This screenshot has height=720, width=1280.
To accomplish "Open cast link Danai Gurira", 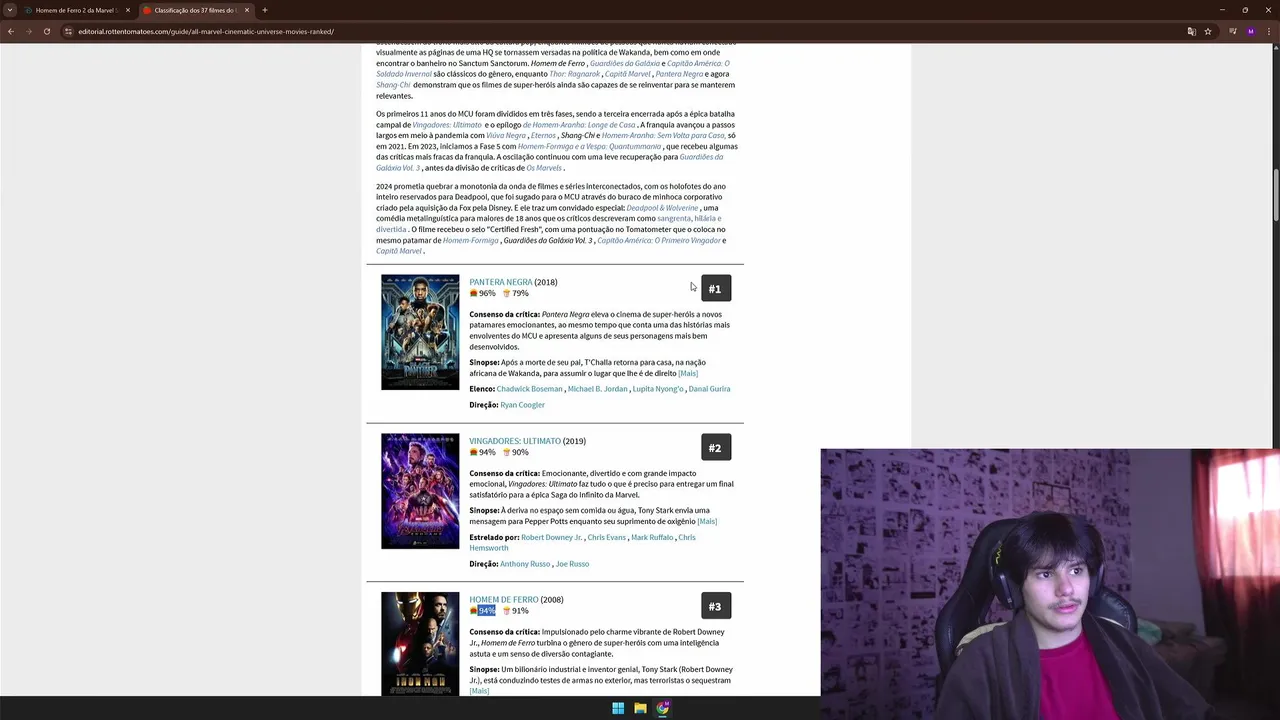I will coord(709,389).
